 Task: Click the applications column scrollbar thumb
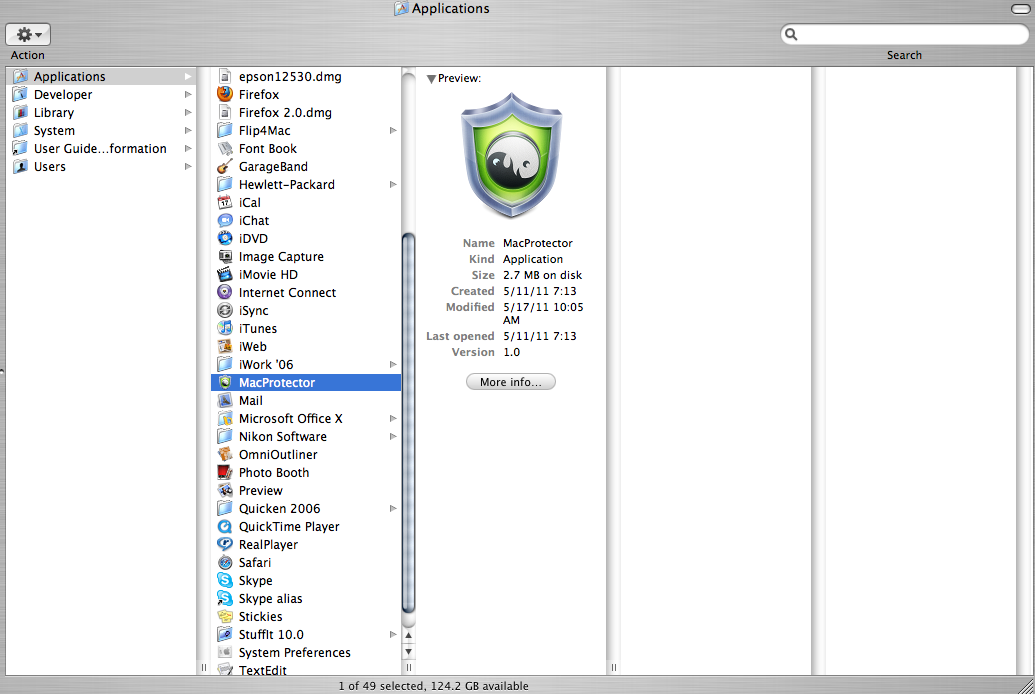[x=409, y=423]
